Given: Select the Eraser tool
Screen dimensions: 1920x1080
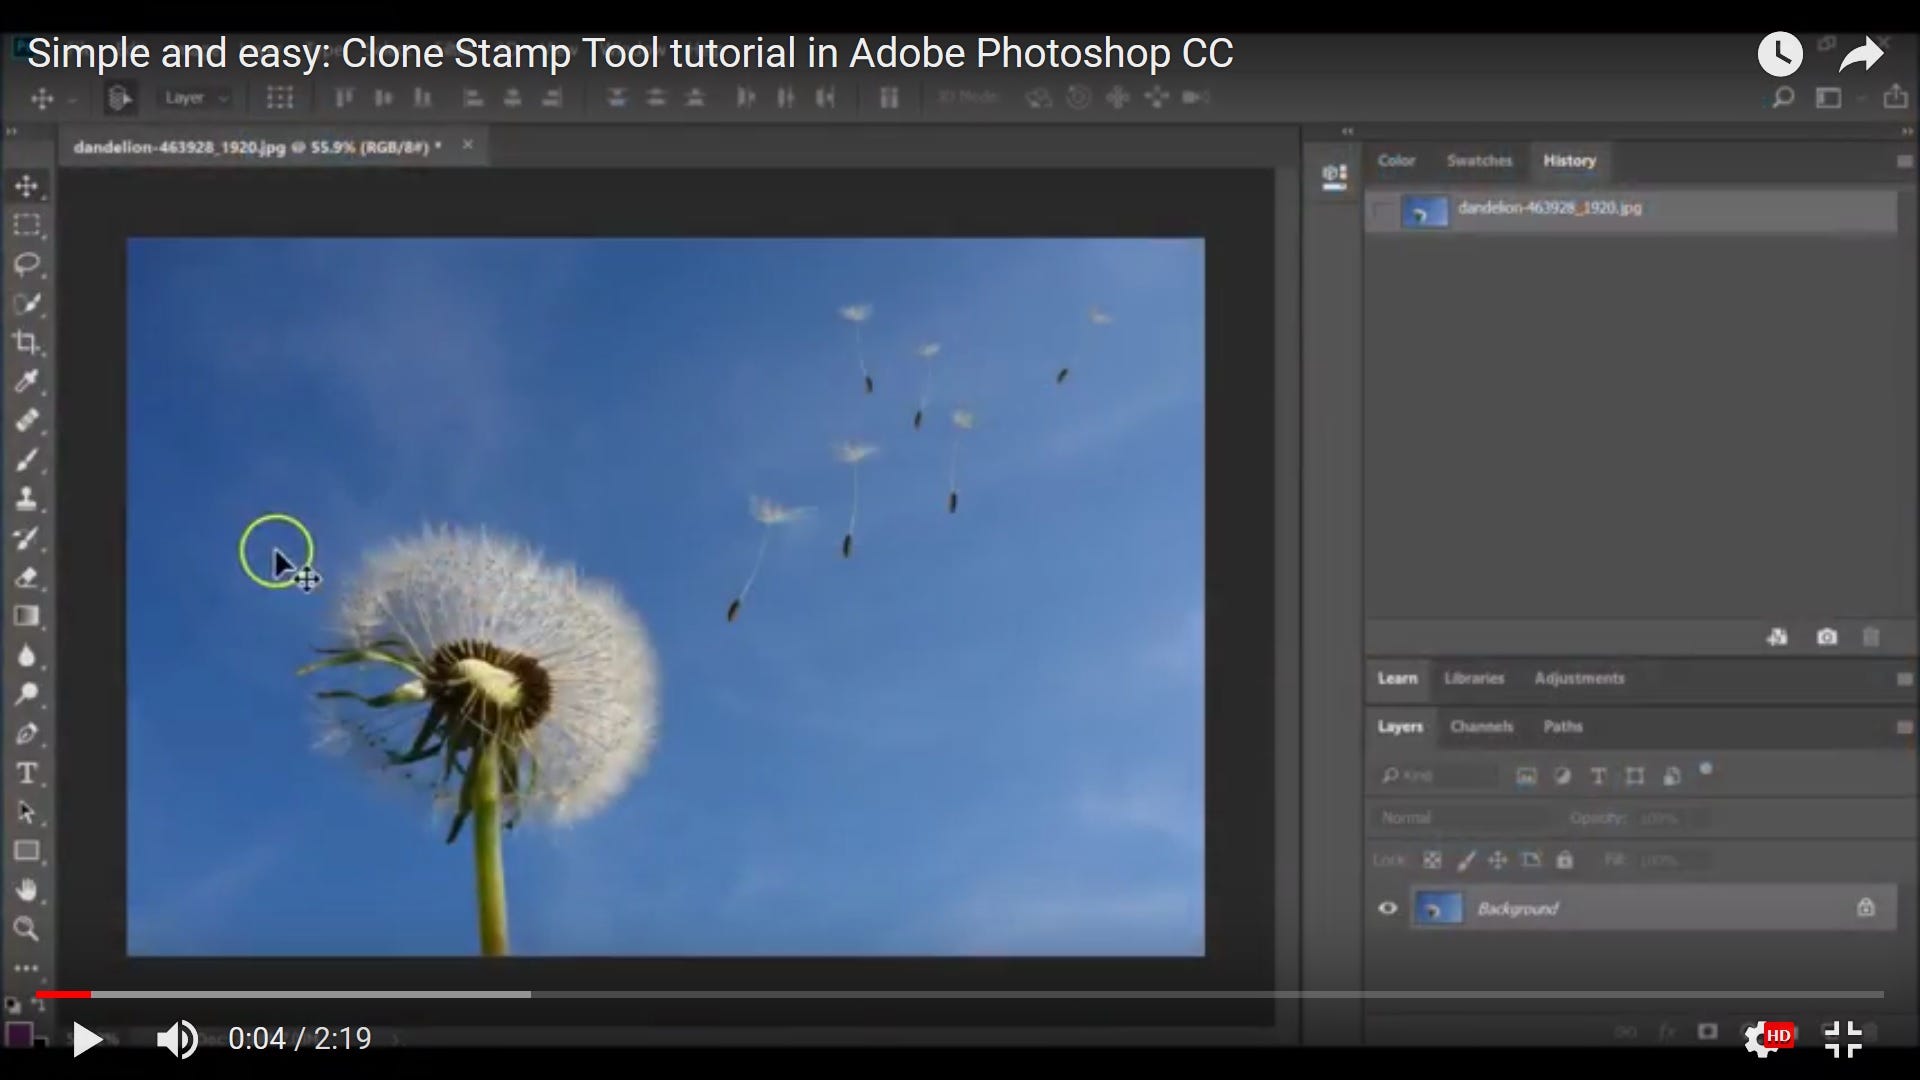Looking at the screenshot, I should point(27,577).
